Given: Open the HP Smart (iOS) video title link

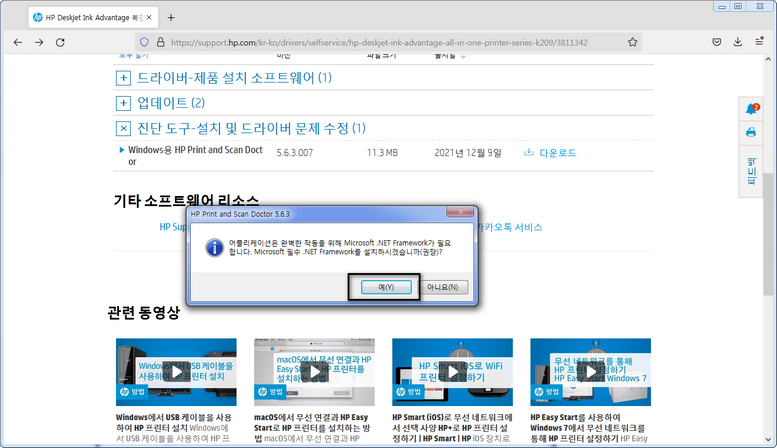Looking at the screenshot, I should click(x=451, y=428).
